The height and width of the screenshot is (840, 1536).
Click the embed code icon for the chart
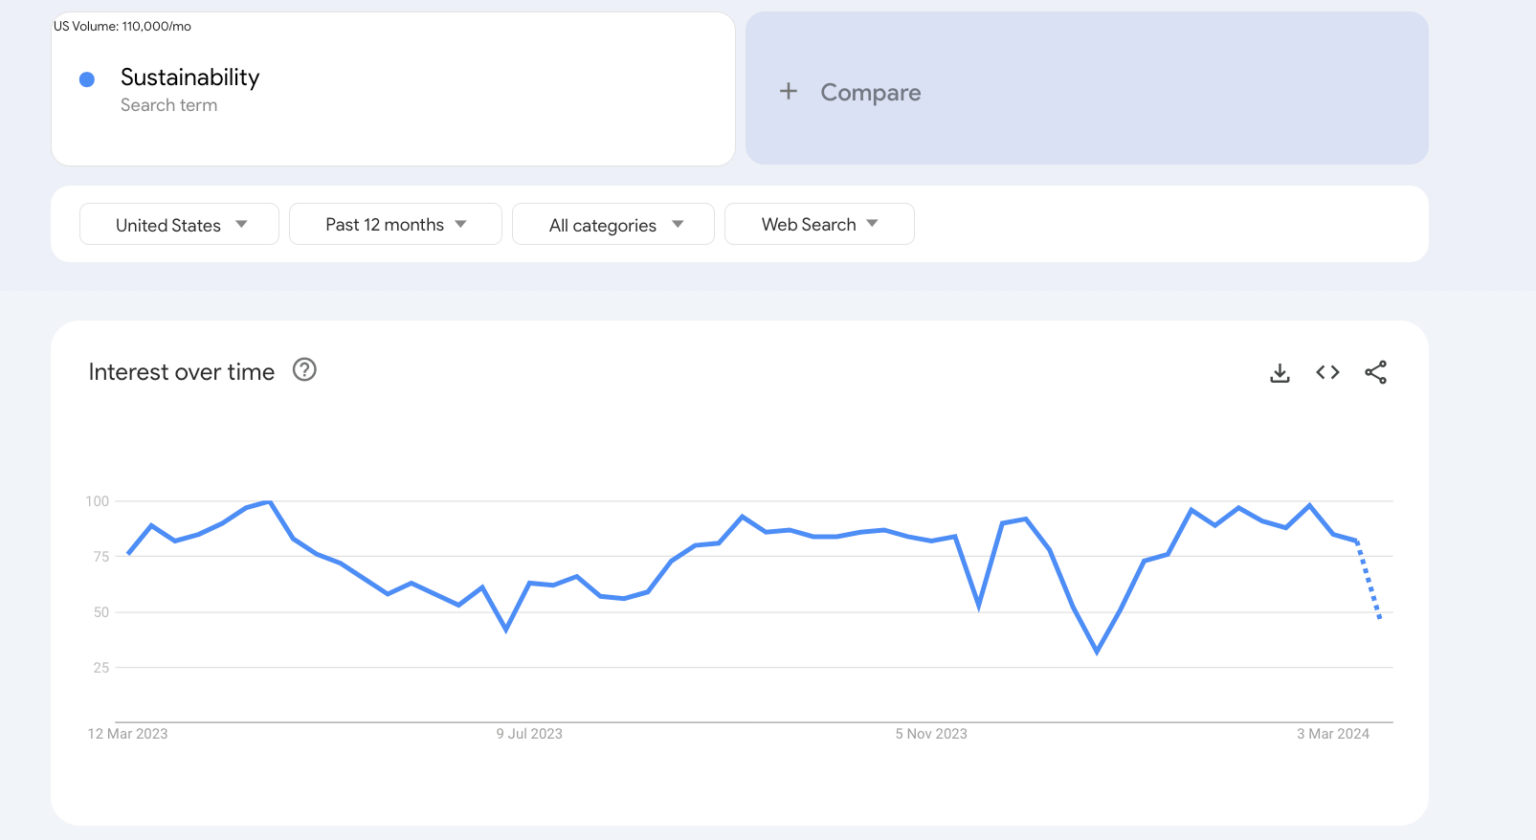[x=1327, y=371]
